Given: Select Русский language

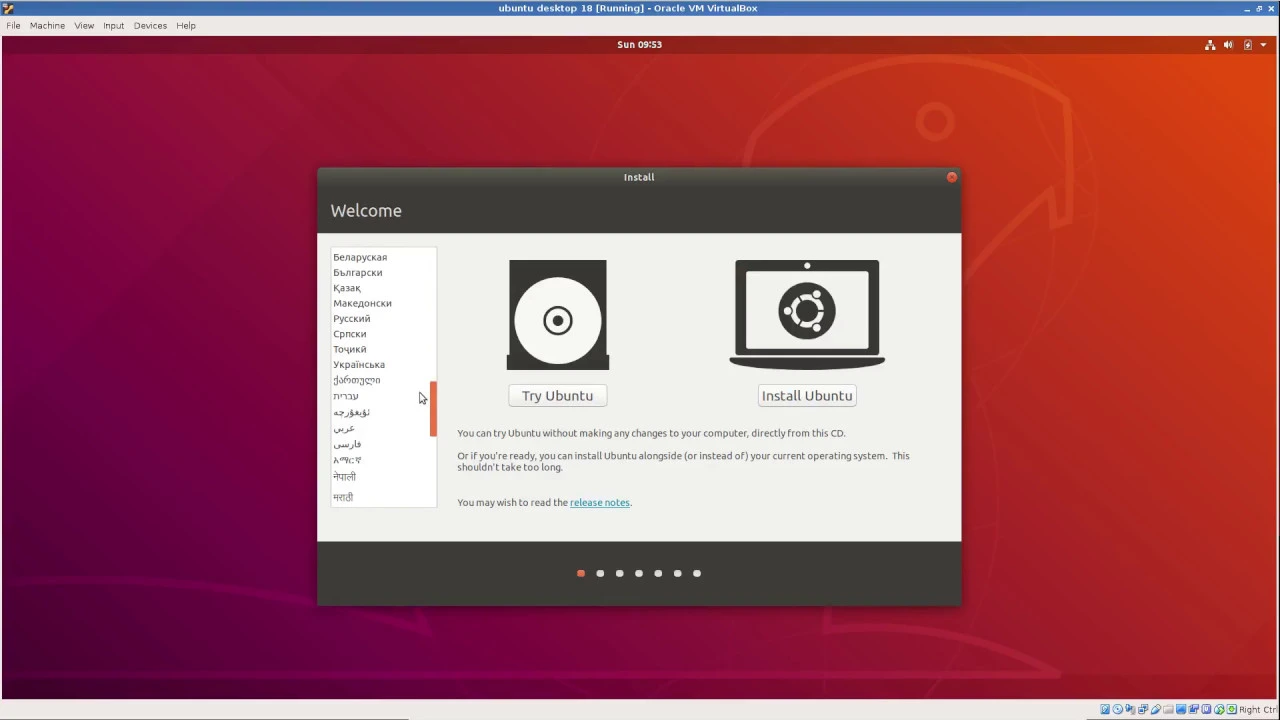Looking at the screenshot, I should pos(352,318).
